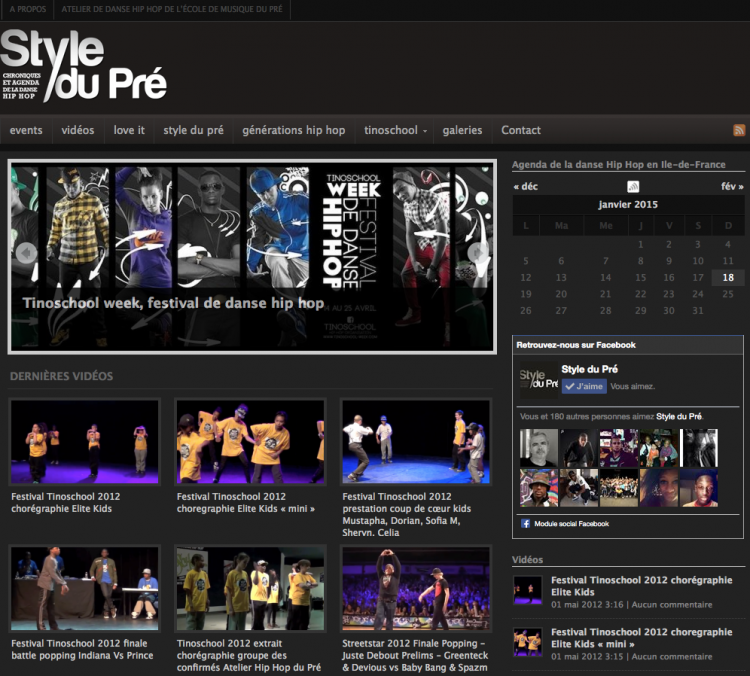Open the style du pré menu item

(193, 130)
